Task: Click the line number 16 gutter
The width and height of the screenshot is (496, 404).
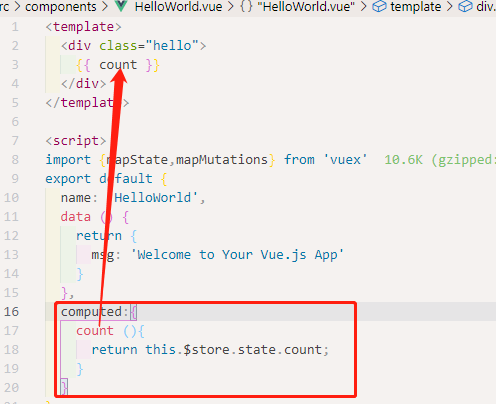Action: (11, 312)
